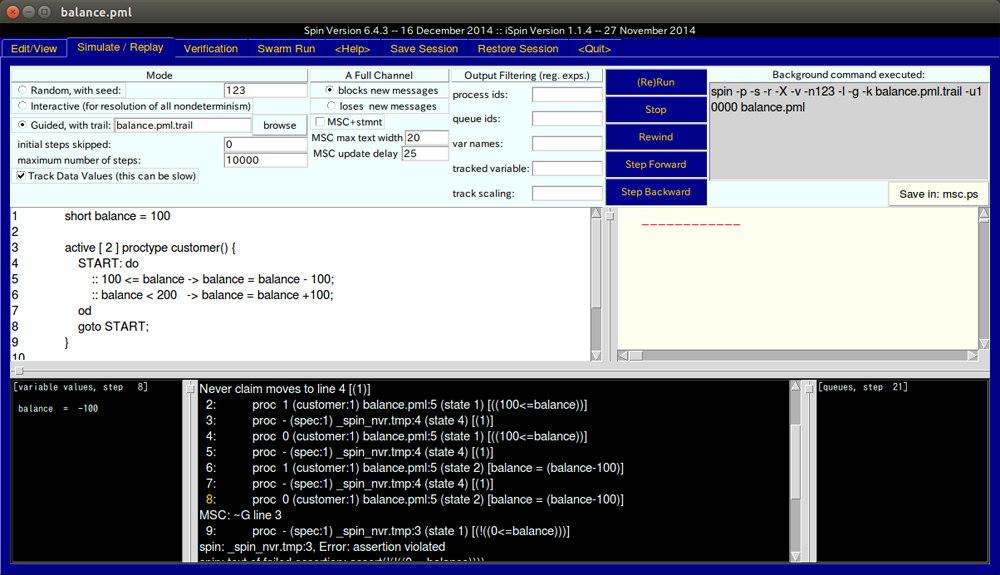Click the trail file field balance.pml.trail
Viewport: 1000px width, 575px height.
click(x=182, y=125)
